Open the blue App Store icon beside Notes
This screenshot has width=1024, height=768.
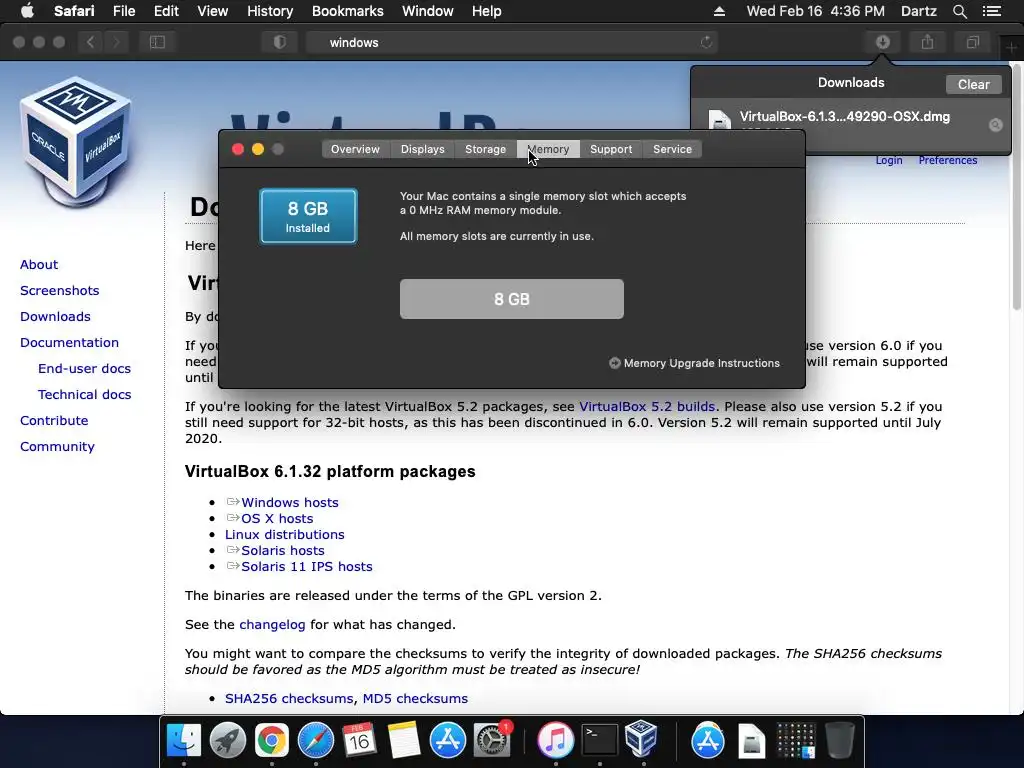tap(447, 741)
